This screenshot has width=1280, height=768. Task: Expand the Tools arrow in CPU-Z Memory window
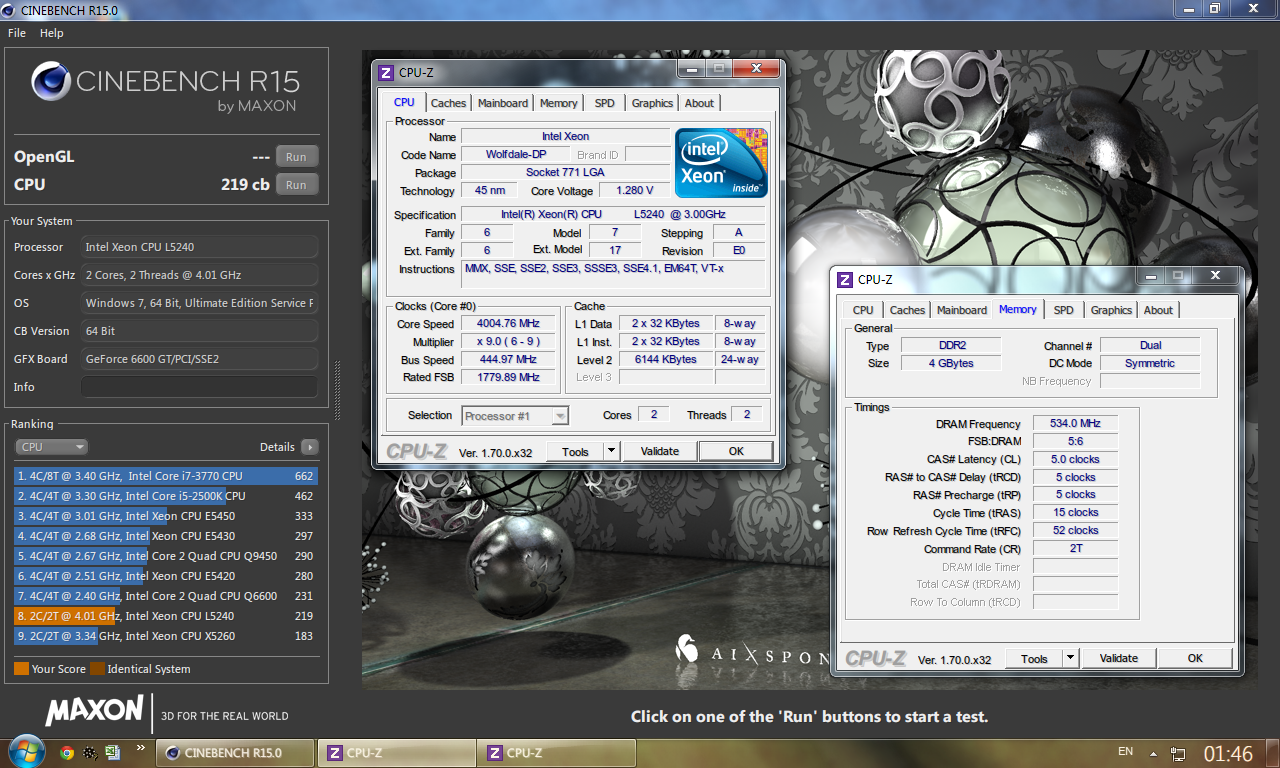click(x=1071, y=658)
